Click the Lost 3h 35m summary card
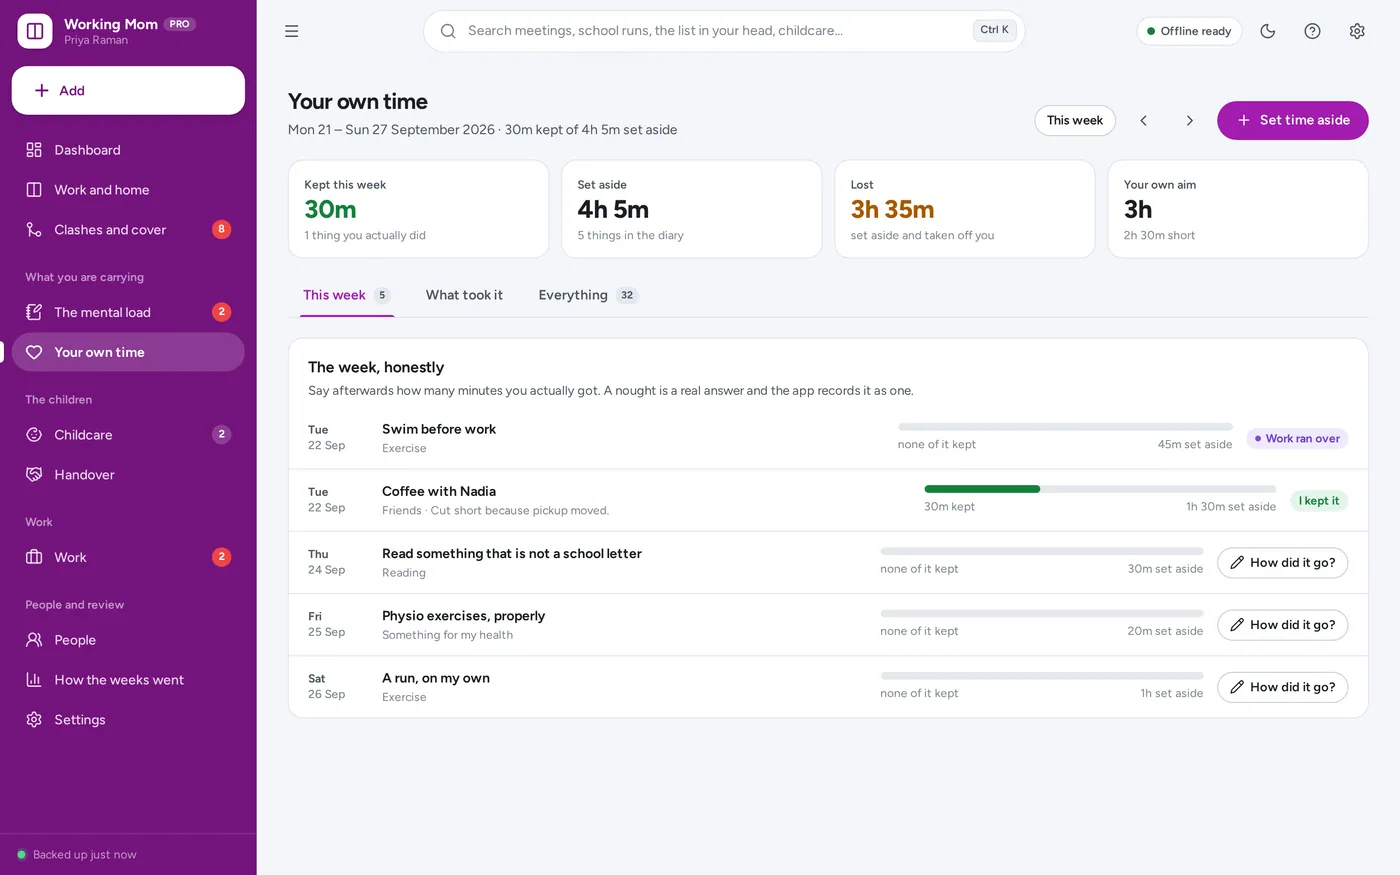Viewport: 1400px width, 875px height. point(964,209)
